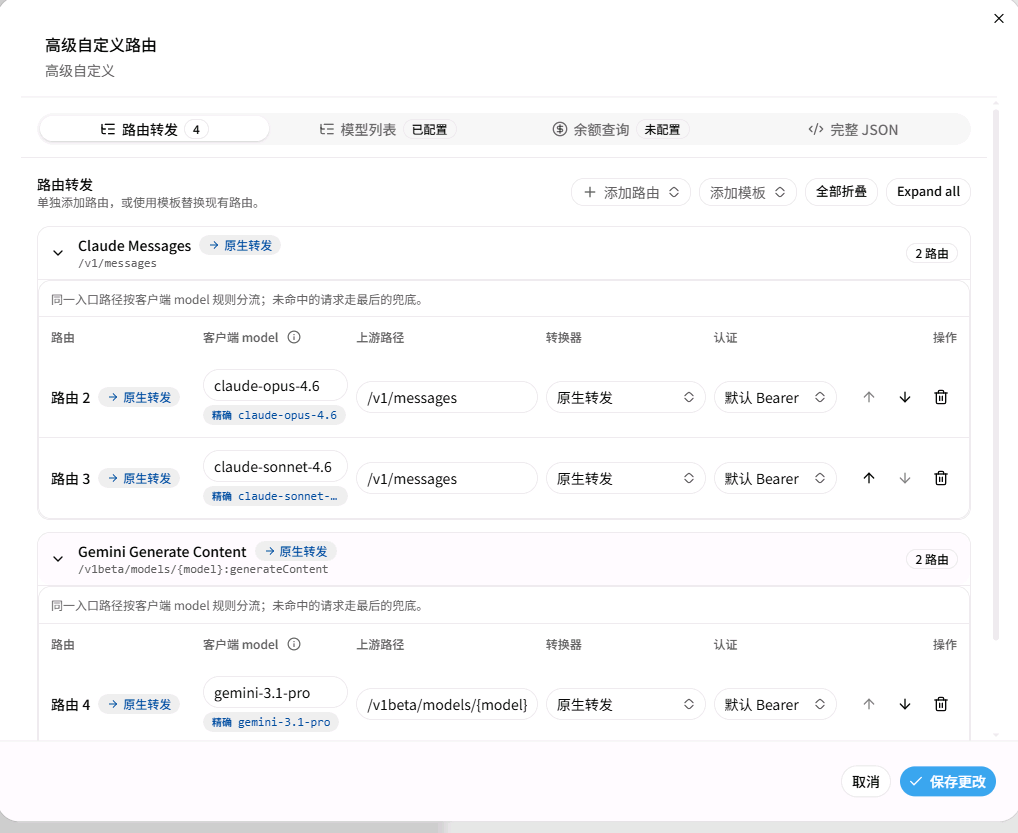Click the 原生转发 tag on 路由 2
The height and width of the screenshot is (833, 1018).
coord(139,397)
